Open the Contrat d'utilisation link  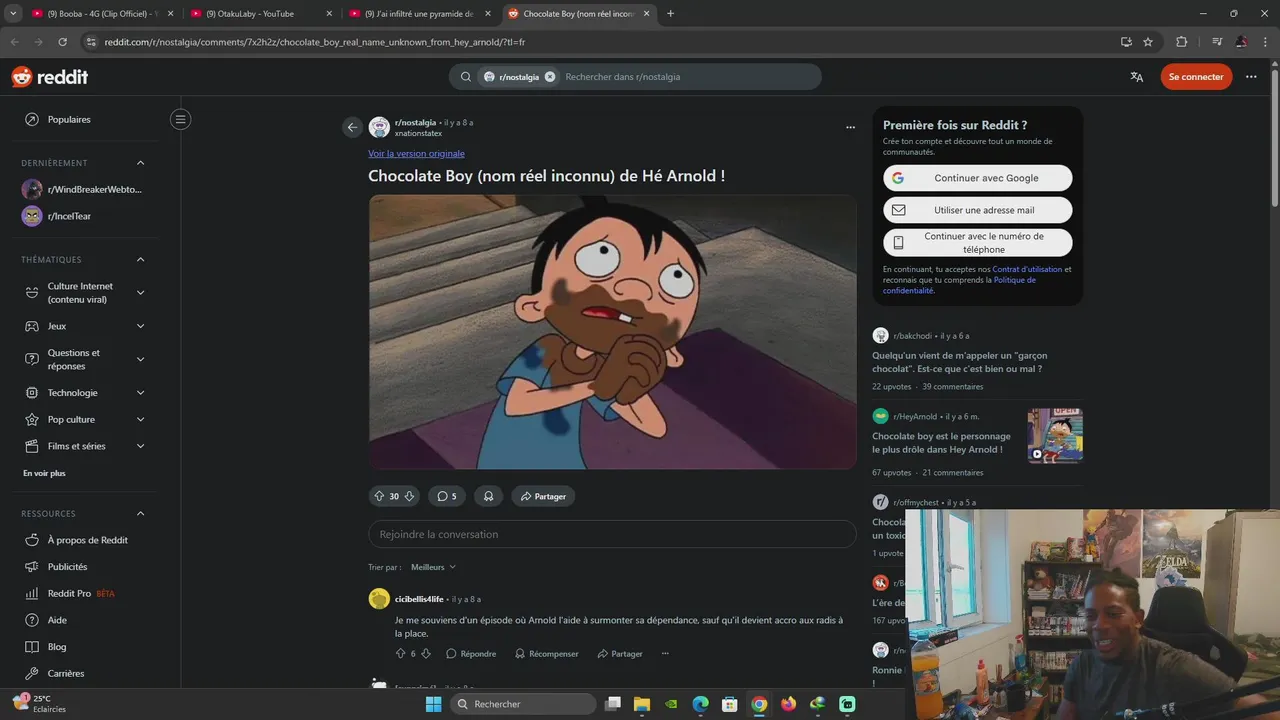(1027, 269)
